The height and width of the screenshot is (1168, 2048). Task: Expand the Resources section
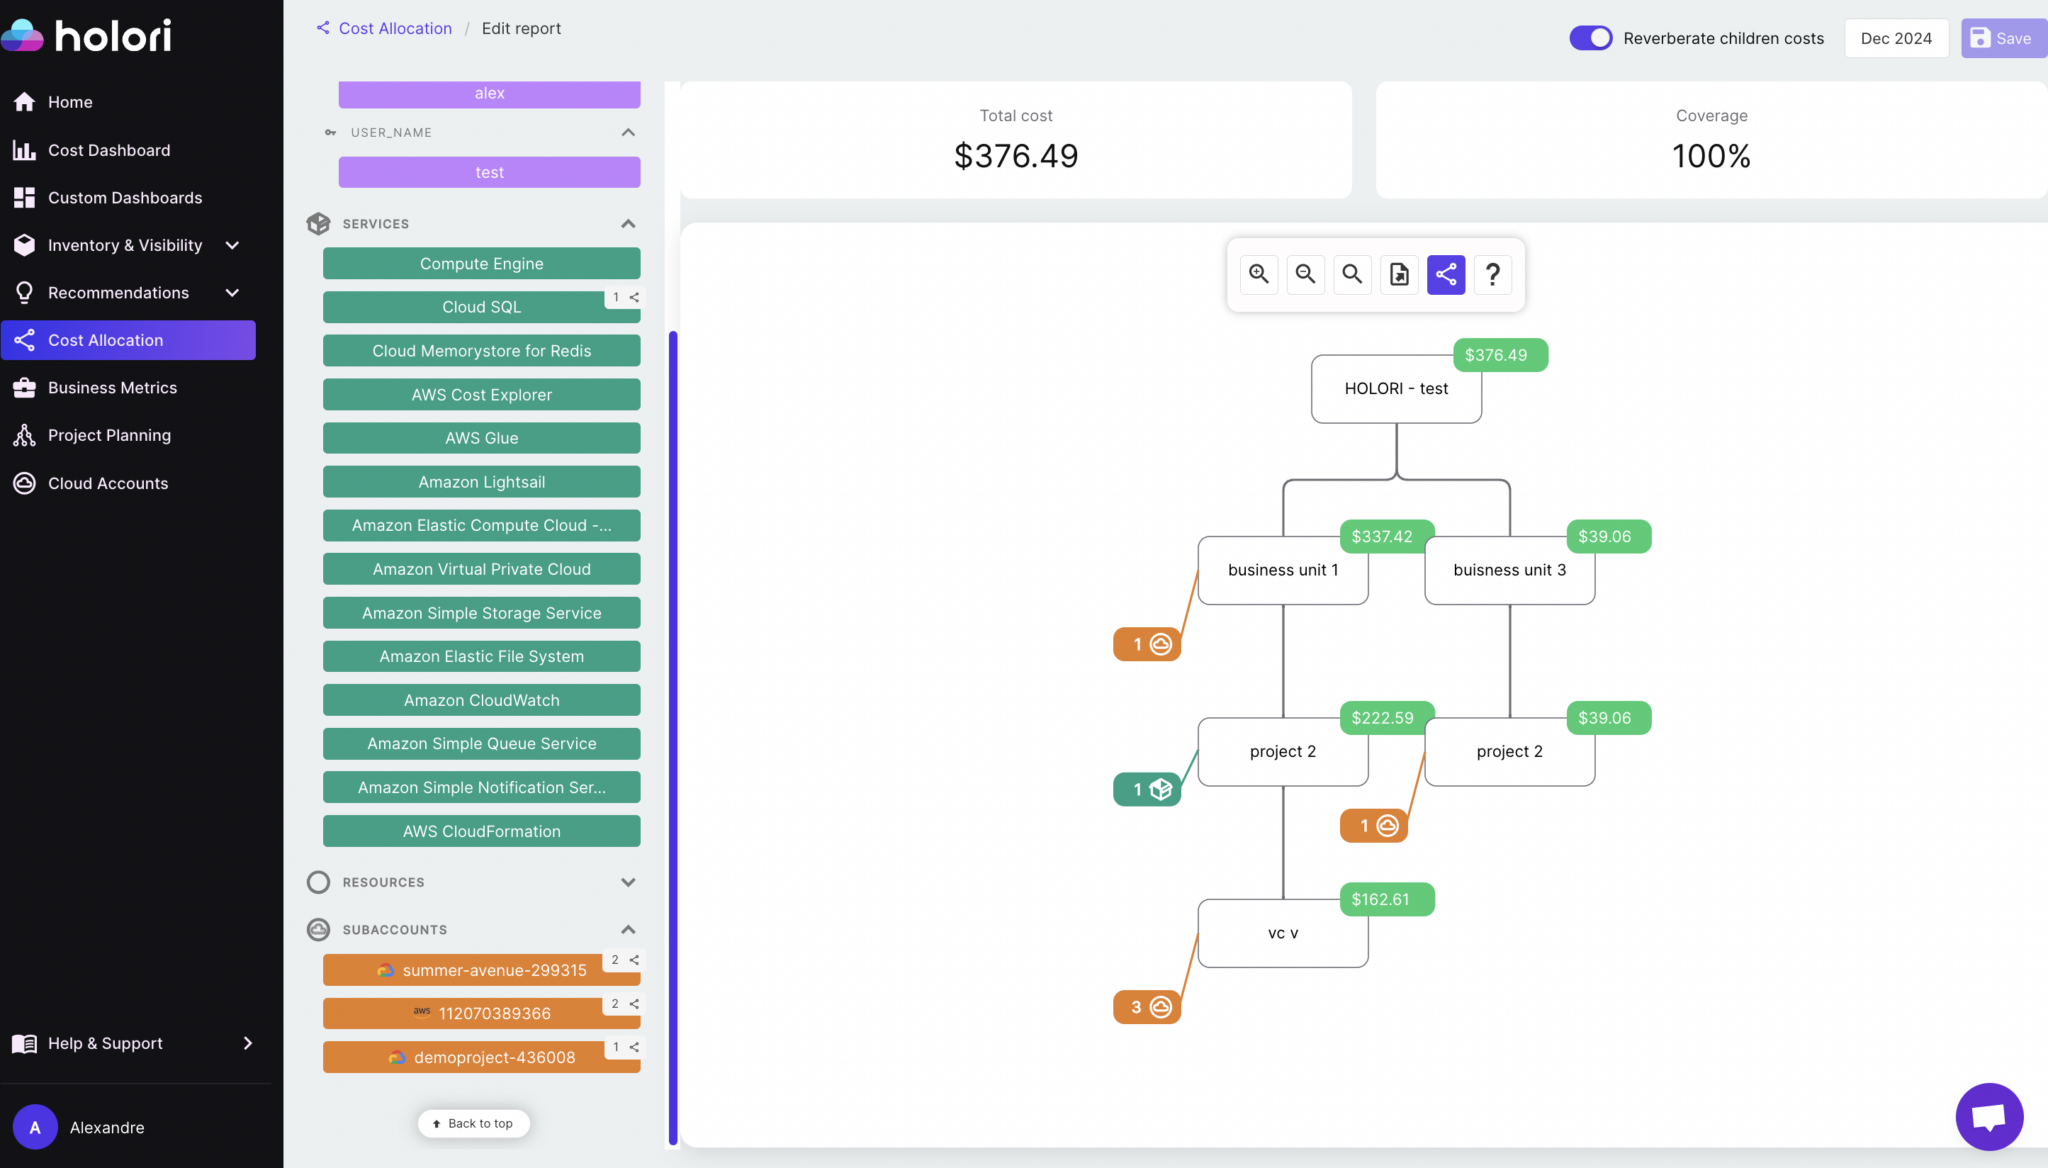(x=629, y=882)
